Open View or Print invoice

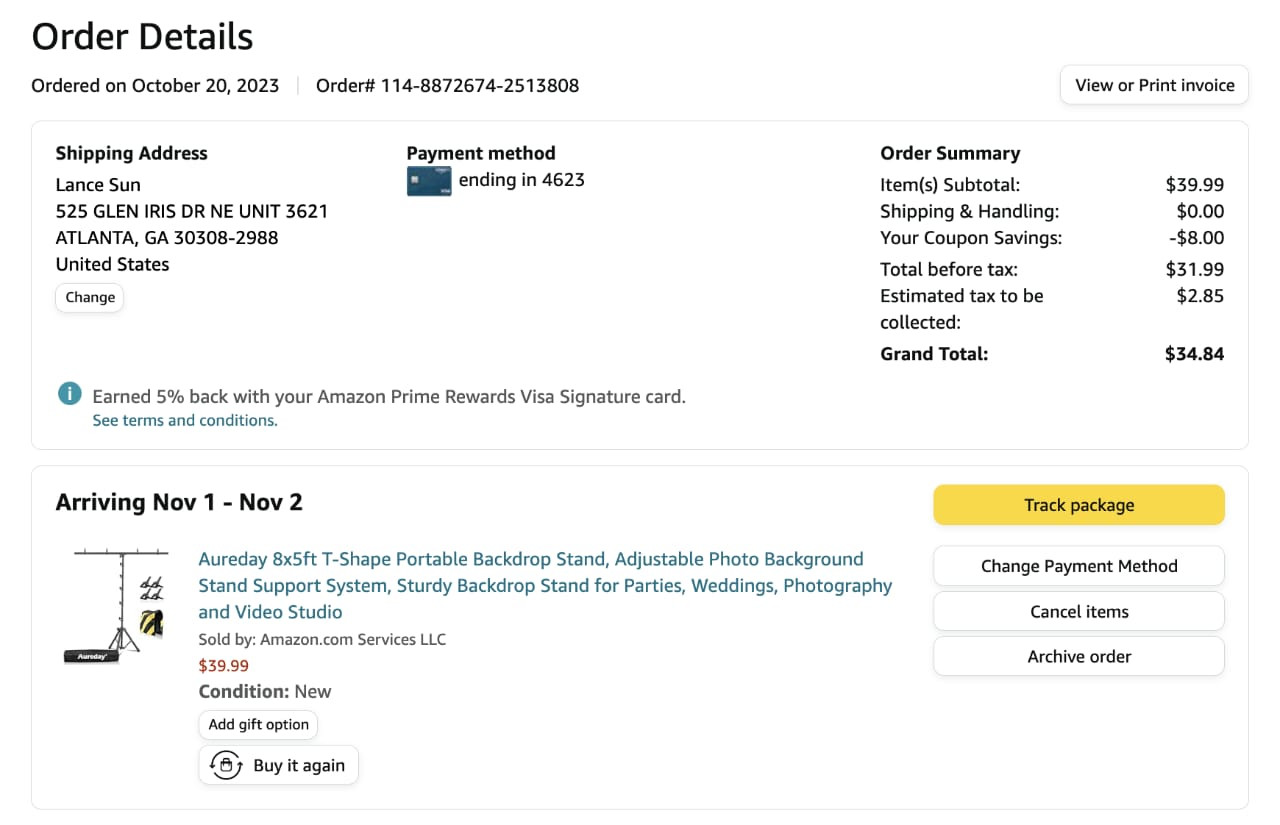pos(1154,85)
